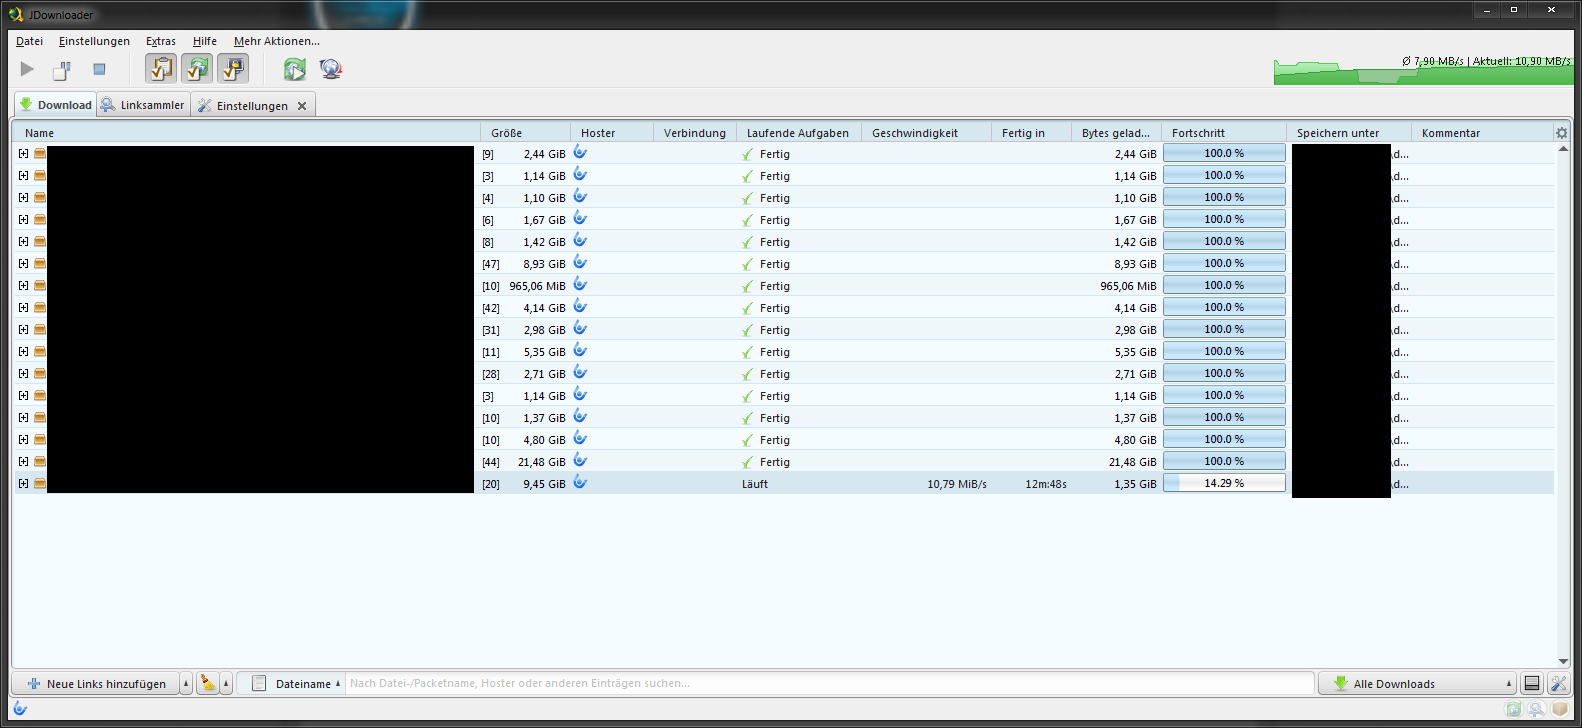Click the broom cleanup icon in the bottom bar
The image size is (1582, 728).
coord(208,684)
